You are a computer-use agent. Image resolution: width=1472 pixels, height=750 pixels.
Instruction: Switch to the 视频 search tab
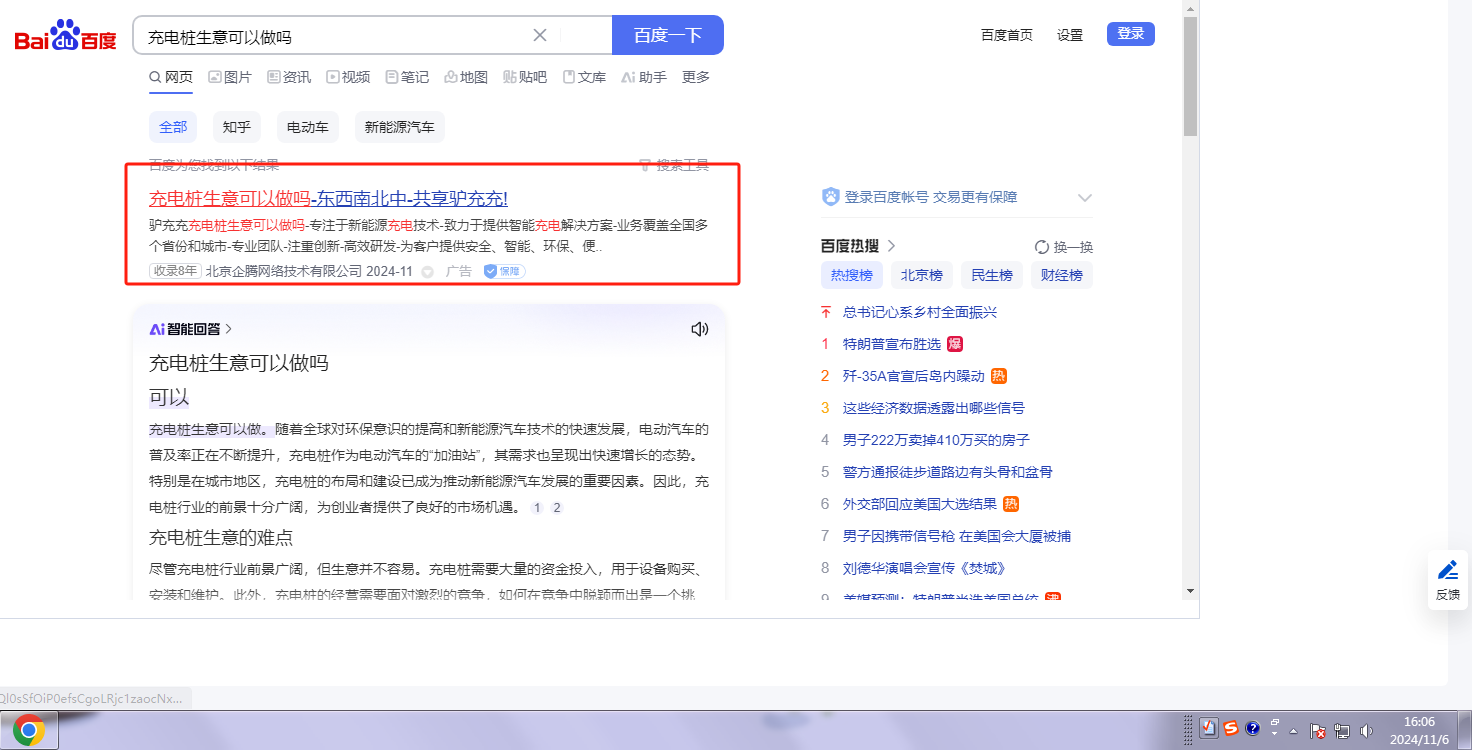[348, 77]
